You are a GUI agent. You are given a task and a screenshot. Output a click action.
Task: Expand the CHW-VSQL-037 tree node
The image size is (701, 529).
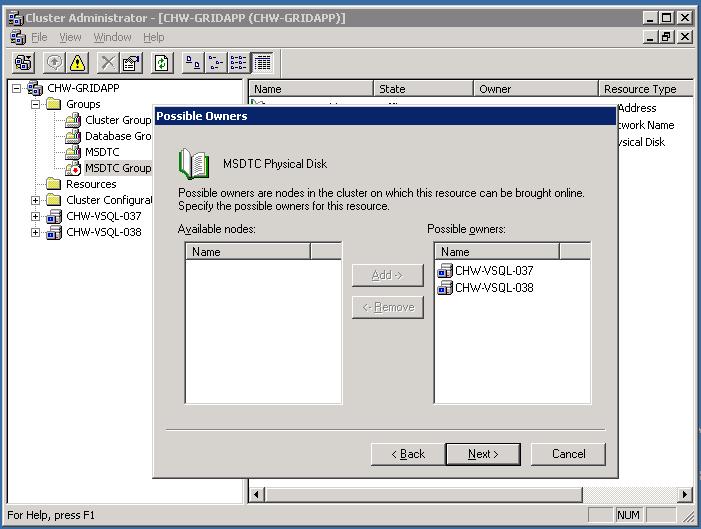[x=35, y=216]
